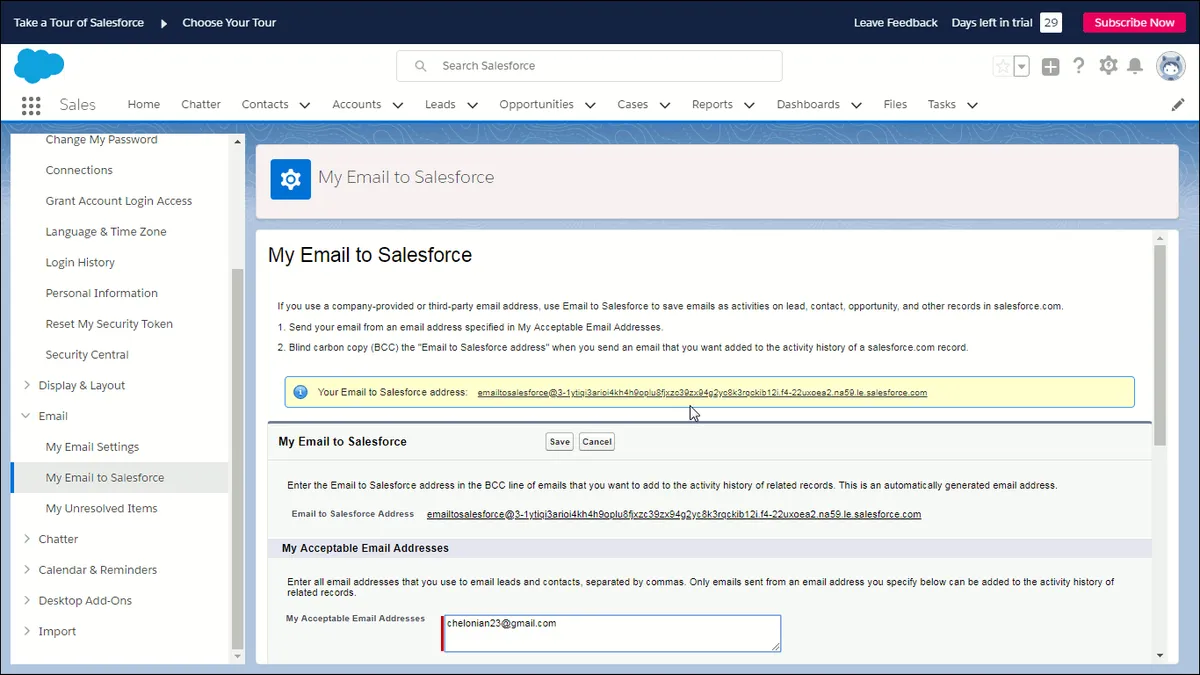Open the Reports tab
The width and height of the screenshot is (1200, 675).
click(x=712, y=104)
